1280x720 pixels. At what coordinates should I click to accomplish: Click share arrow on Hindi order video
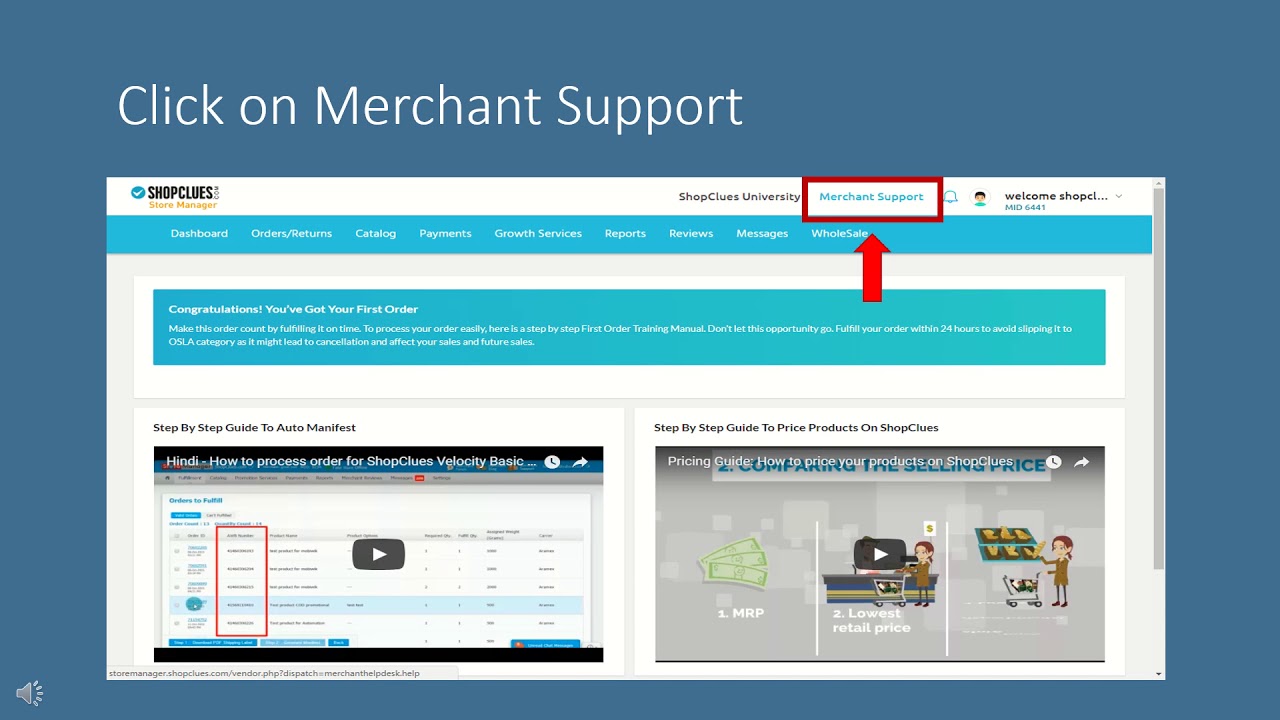(580, 462)
